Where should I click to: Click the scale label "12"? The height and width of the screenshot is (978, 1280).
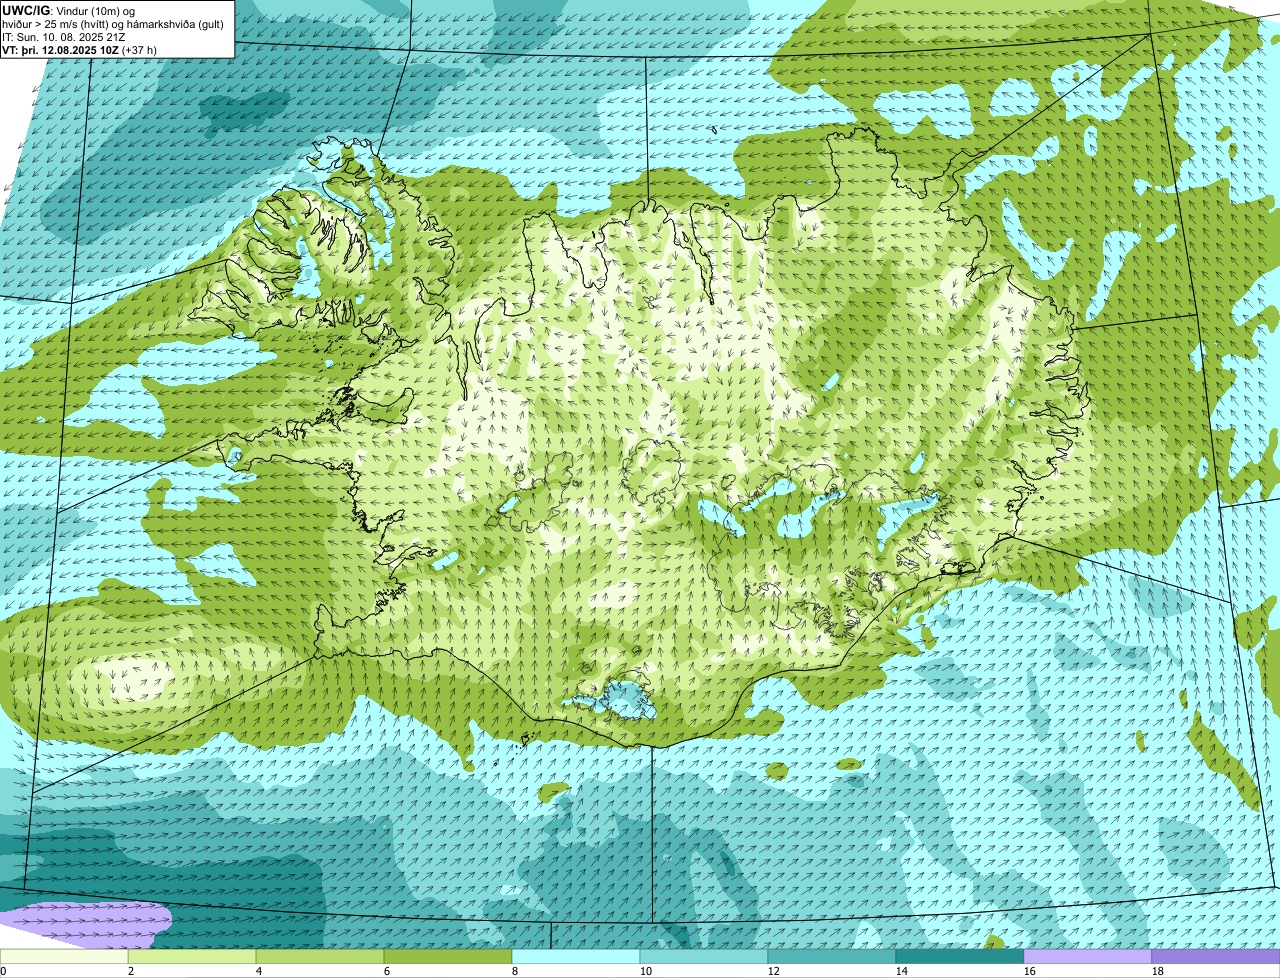(x=774, y=971)
